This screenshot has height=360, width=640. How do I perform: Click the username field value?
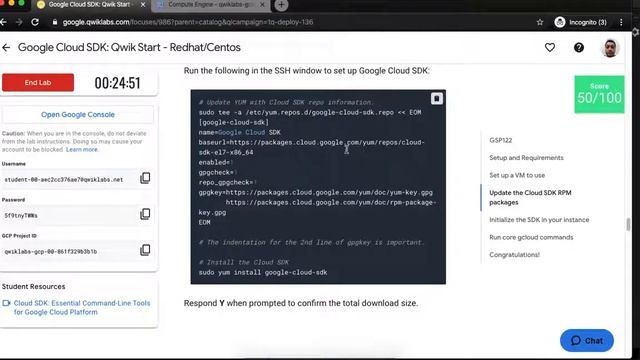pyautogui.click(x=64, y=180)
